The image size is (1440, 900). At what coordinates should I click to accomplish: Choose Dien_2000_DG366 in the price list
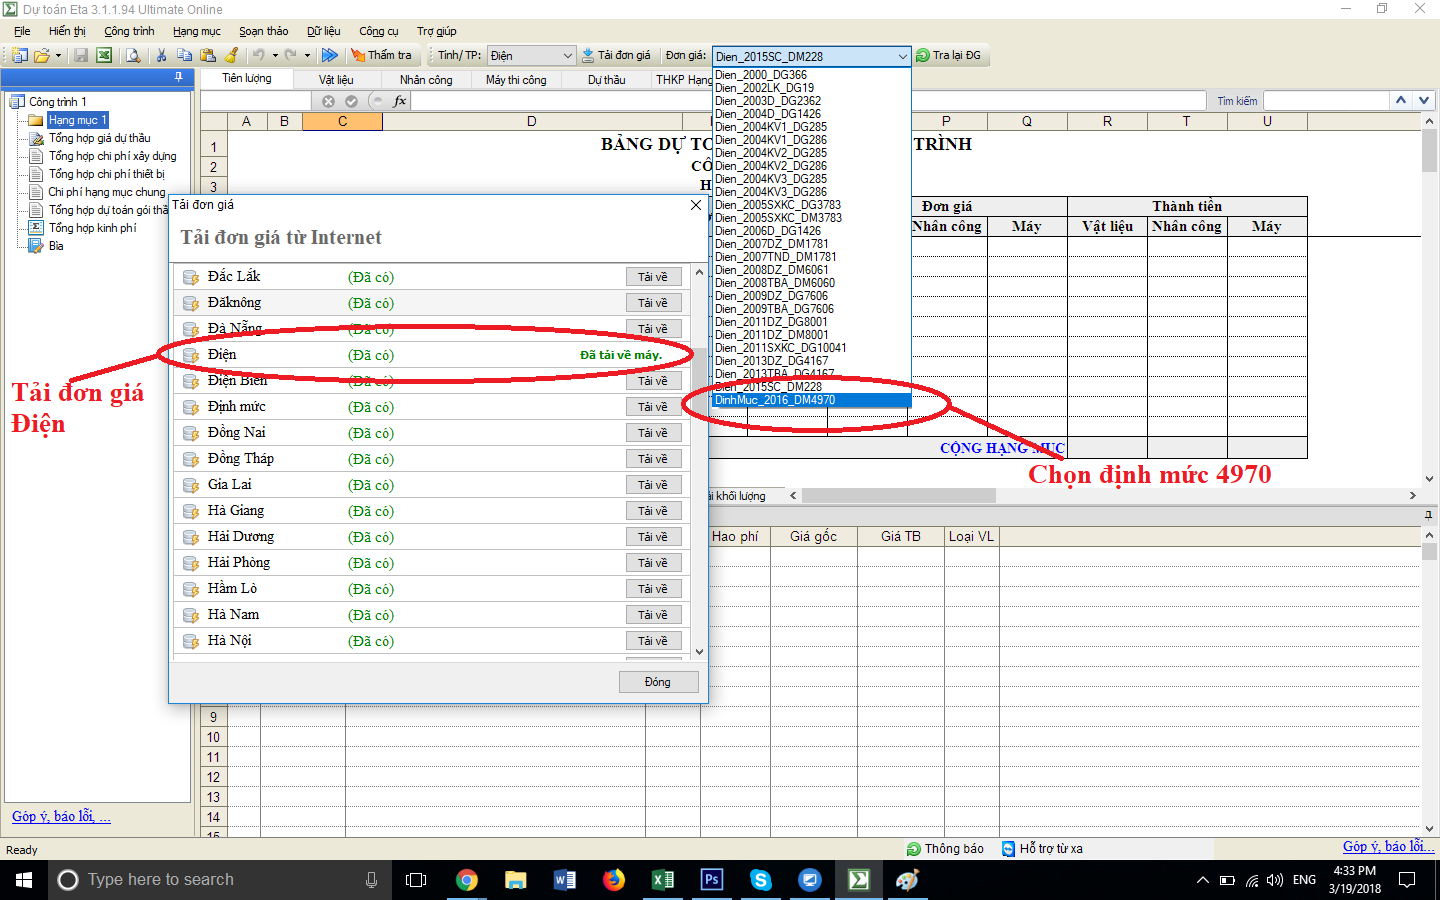761,75
